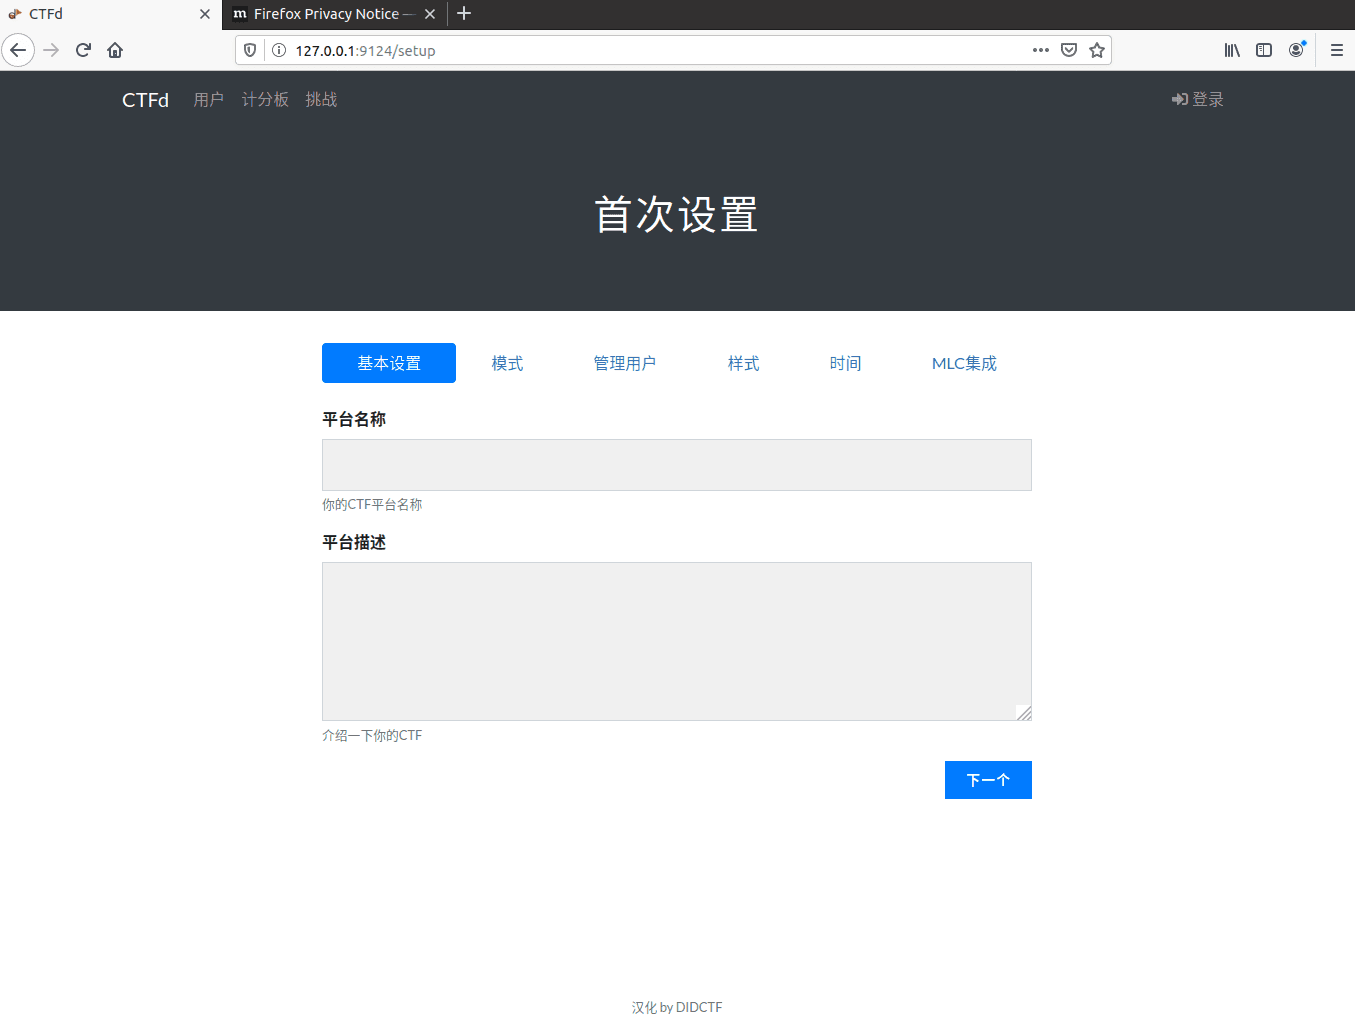Click the 下一个 next button
The height and width of the screenshot is (1023, 1355).
tap(988, 780)
